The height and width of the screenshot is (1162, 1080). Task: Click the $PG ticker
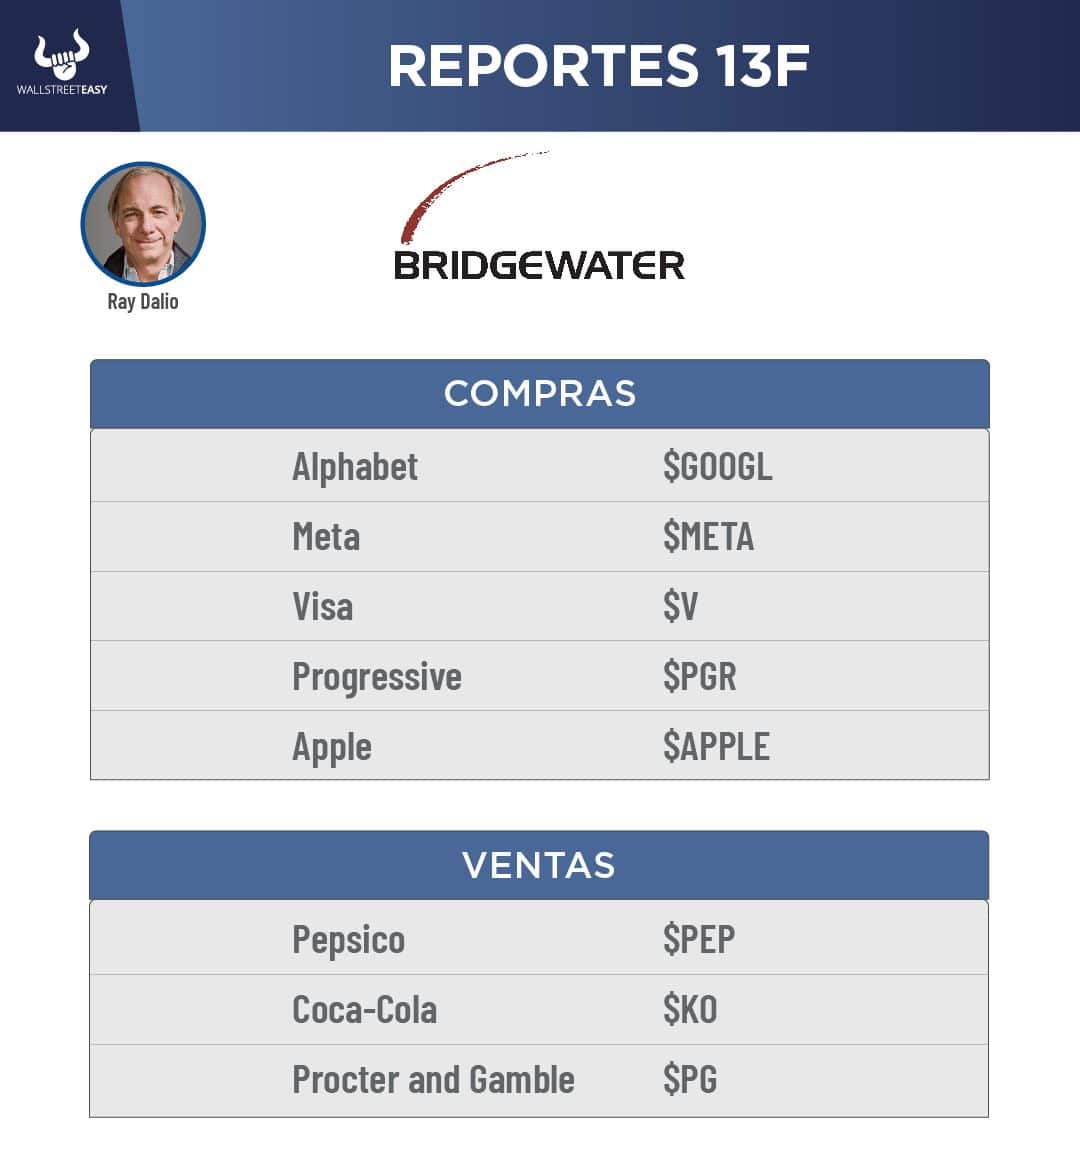690,1080
